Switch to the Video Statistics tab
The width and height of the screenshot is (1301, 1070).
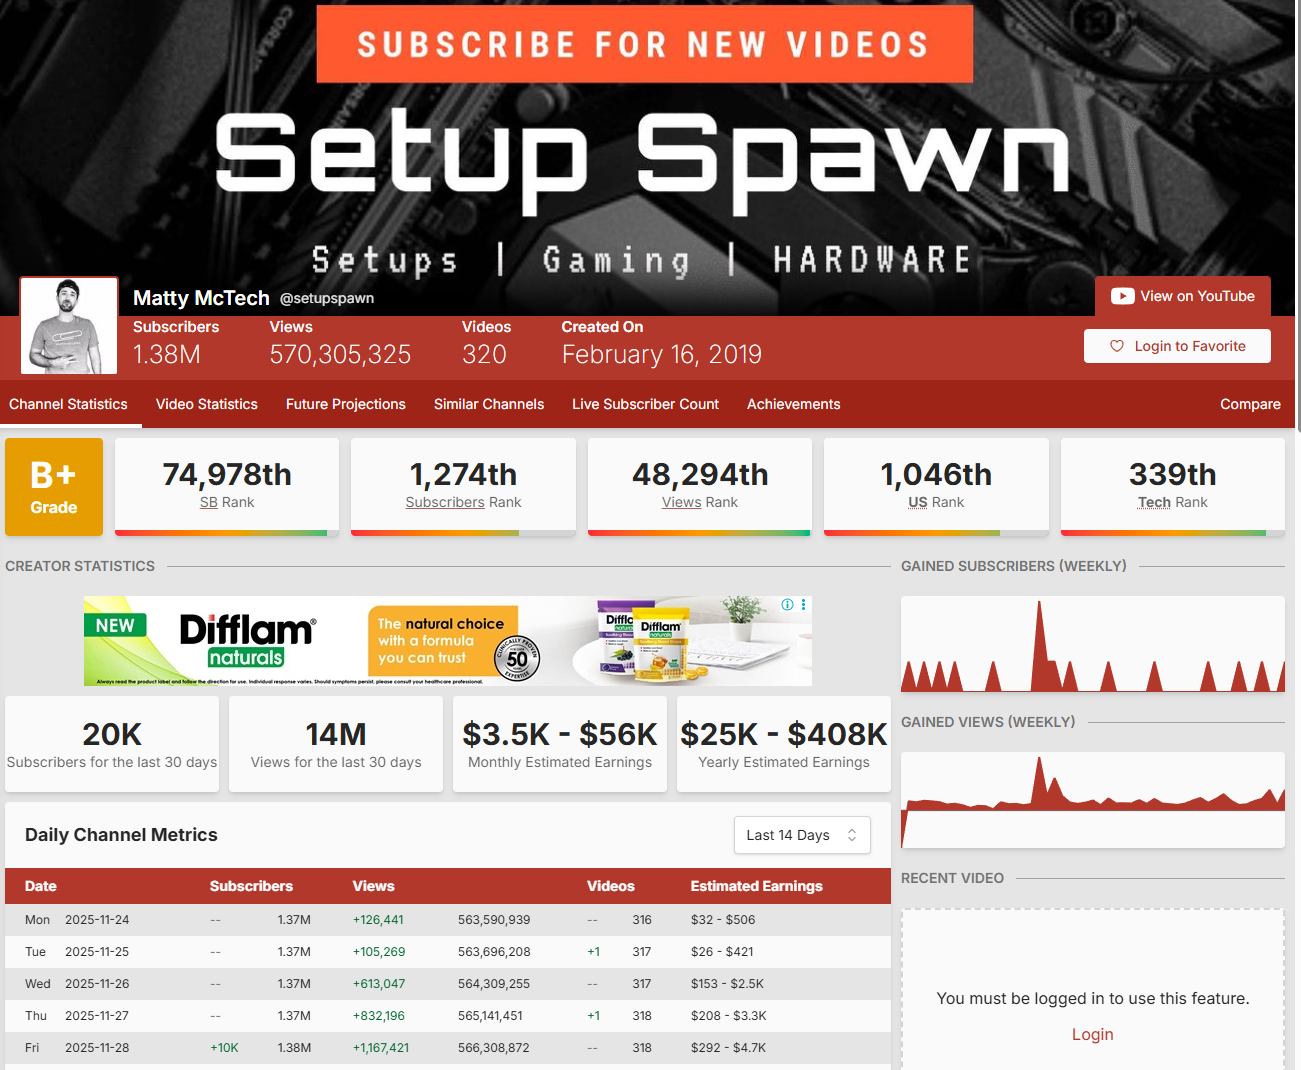pyautogui.click(x=206, y=404)
